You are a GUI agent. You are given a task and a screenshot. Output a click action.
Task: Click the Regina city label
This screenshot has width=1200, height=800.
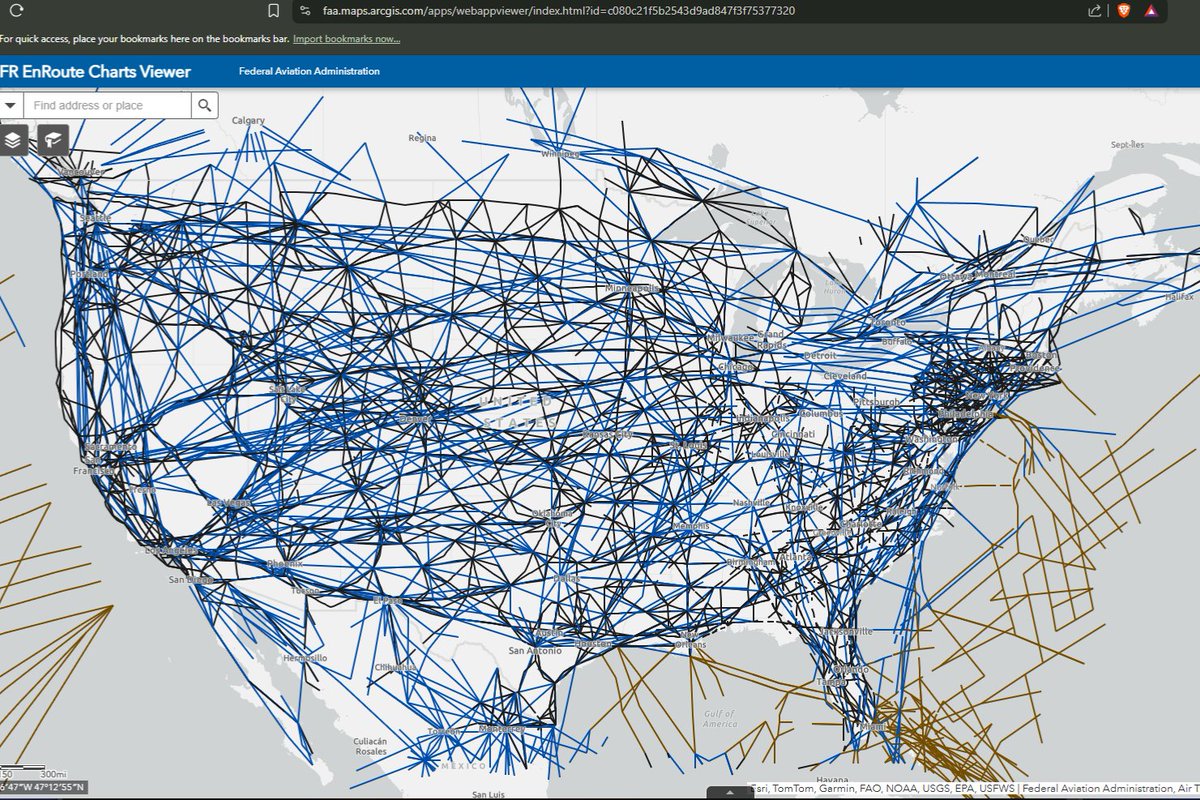pos(422,138)
